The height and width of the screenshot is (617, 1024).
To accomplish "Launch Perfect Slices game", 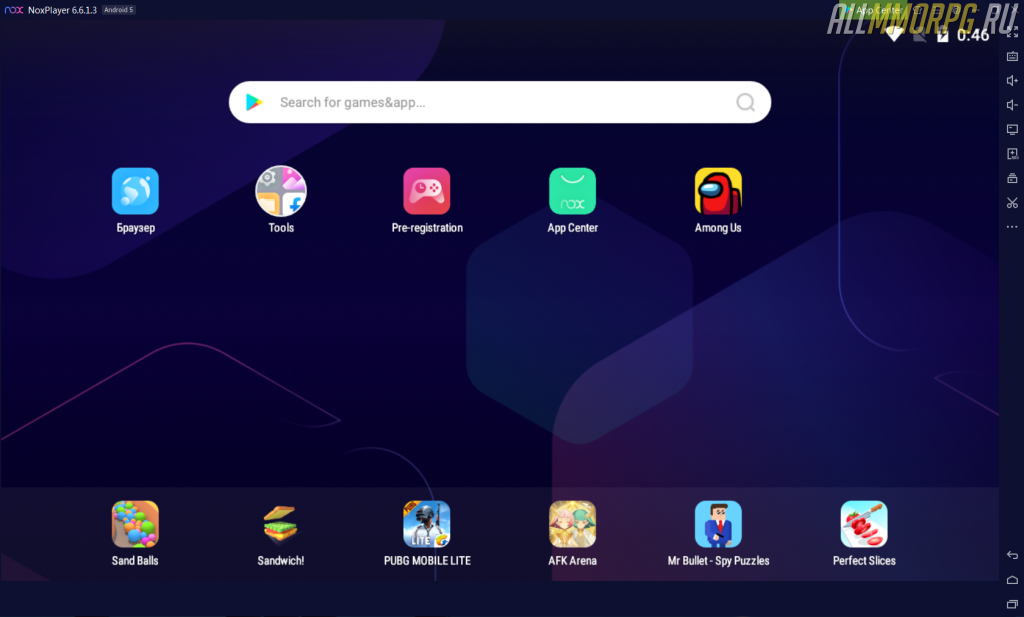I will (x=864, y=524).
